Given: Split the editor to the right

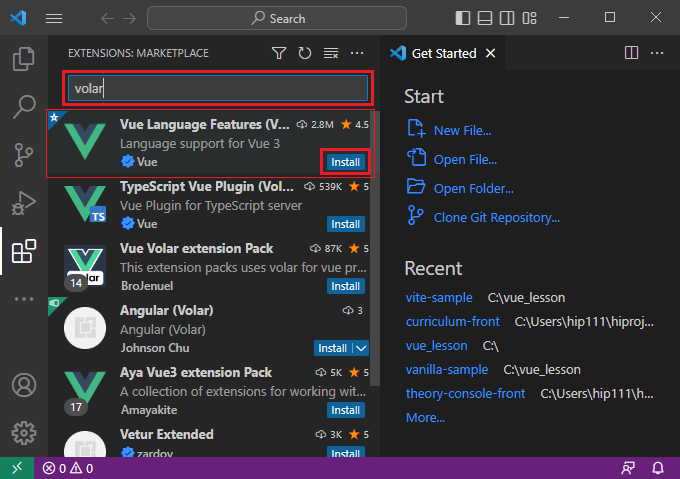Looking at the screenshot, I should (631, 53).
